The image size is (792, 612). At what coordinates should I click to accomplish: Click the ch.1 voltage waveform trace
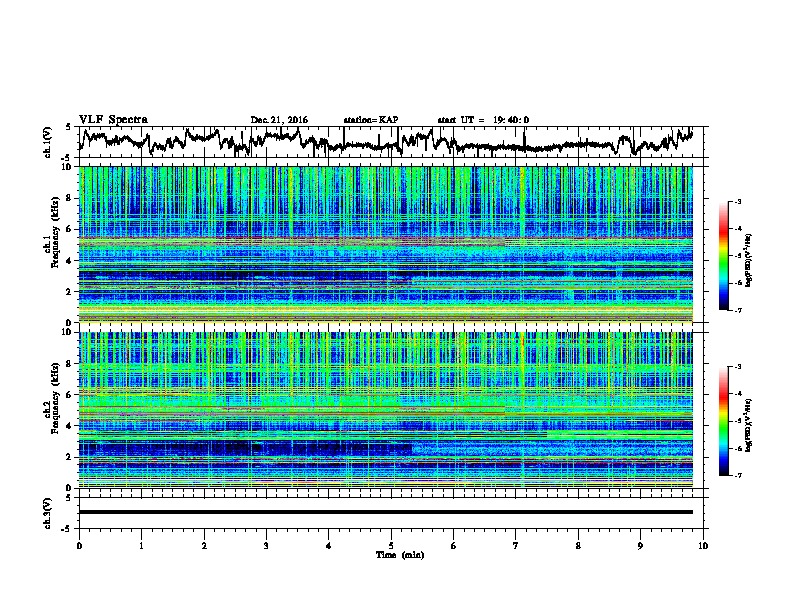point(385,142)
